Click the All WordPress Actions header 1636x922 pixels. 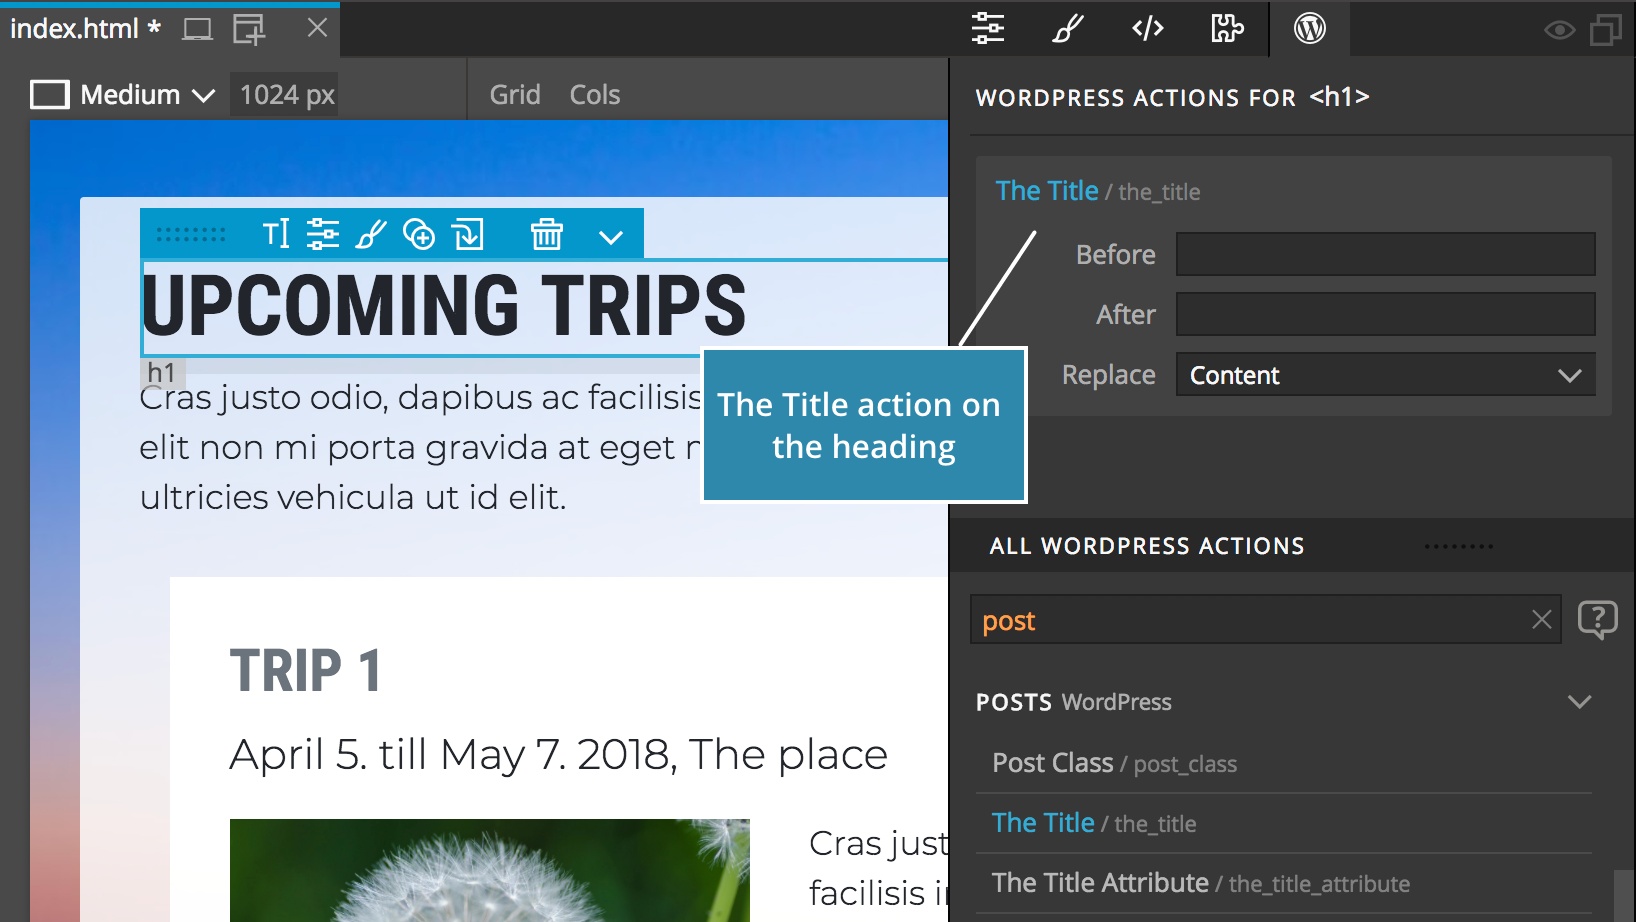(x=1147, y=546)
